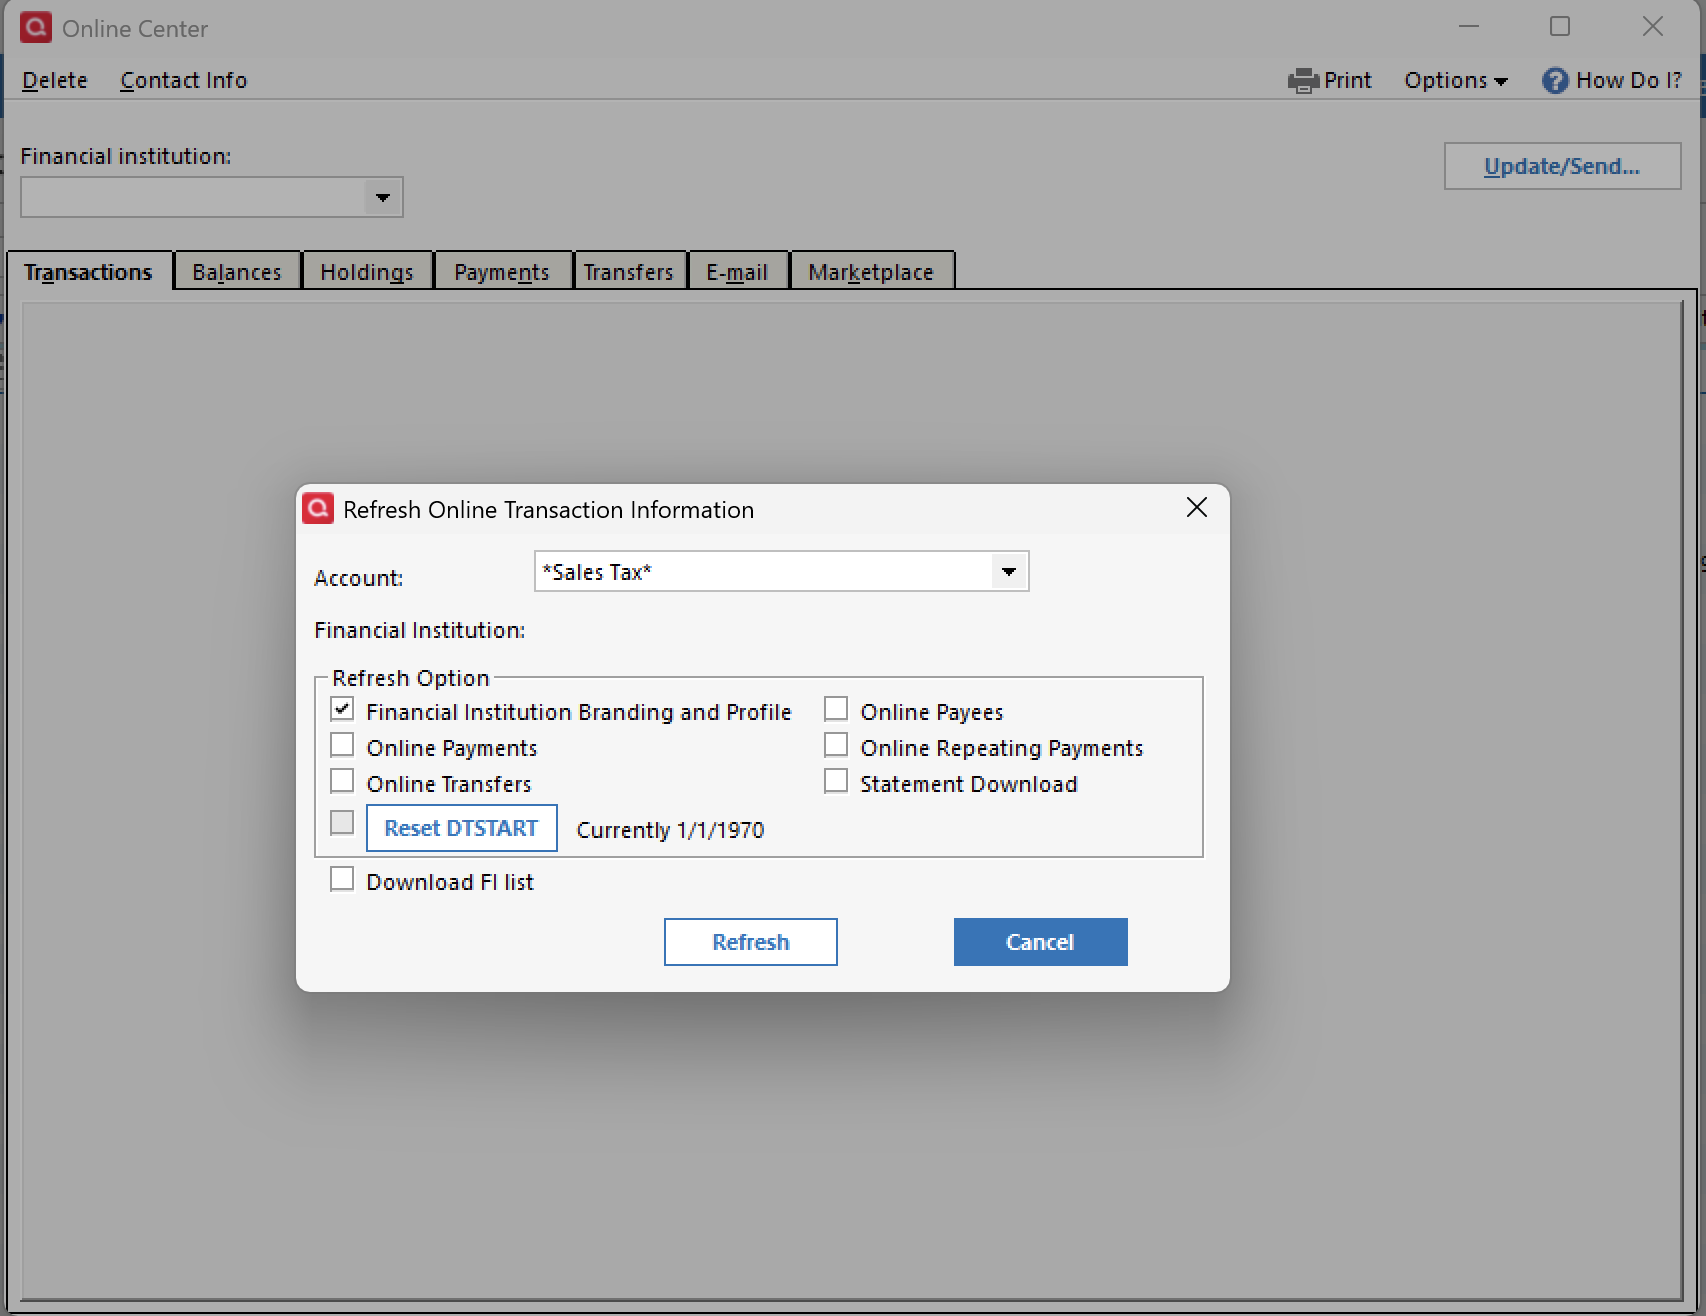Click the Delete menu item
Screen dimensions: 1706x1316
55,81
